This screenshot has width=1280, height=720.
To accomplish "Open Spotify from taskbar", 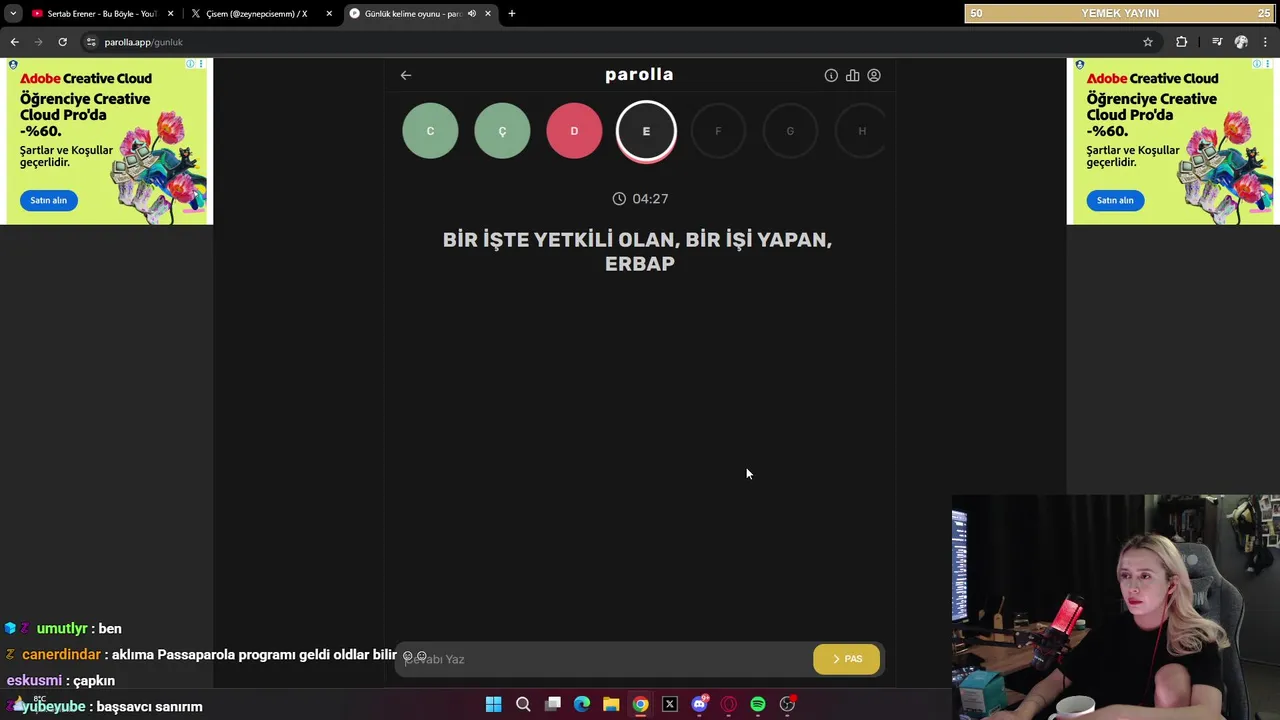I will (758, 705).
